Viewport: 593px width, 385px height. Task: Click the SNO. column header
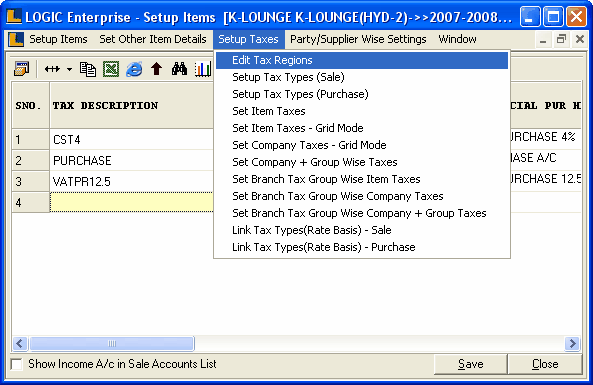click(x=31, y=106)
